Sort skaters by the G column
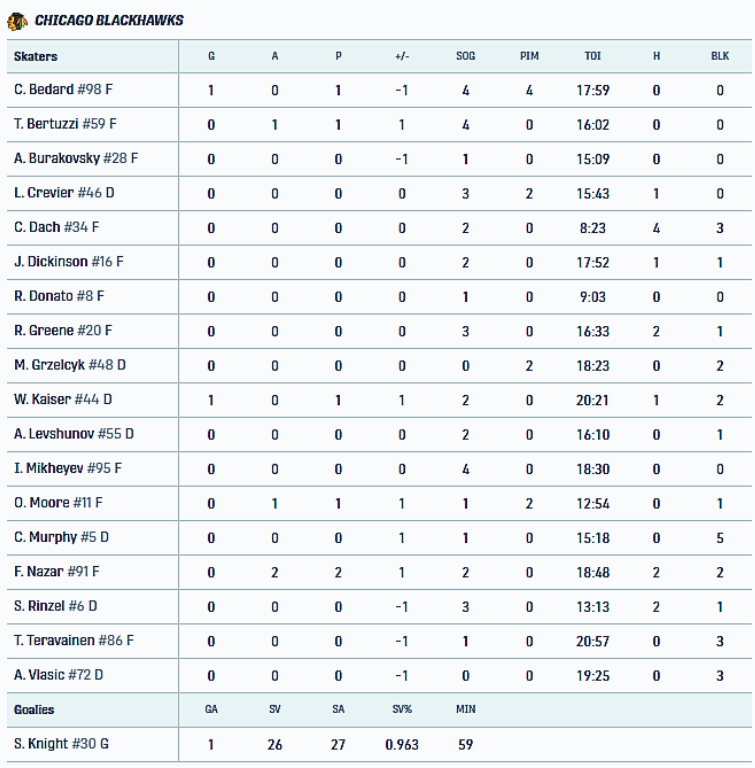Viewport: 755px width, 768px height. (211, 56)
